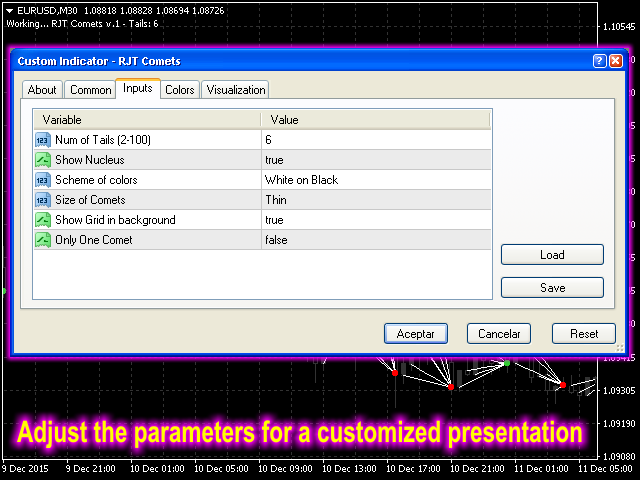Click the 1.09305 price label on the chart axis
640x480 pixels.
coord(619,391)
